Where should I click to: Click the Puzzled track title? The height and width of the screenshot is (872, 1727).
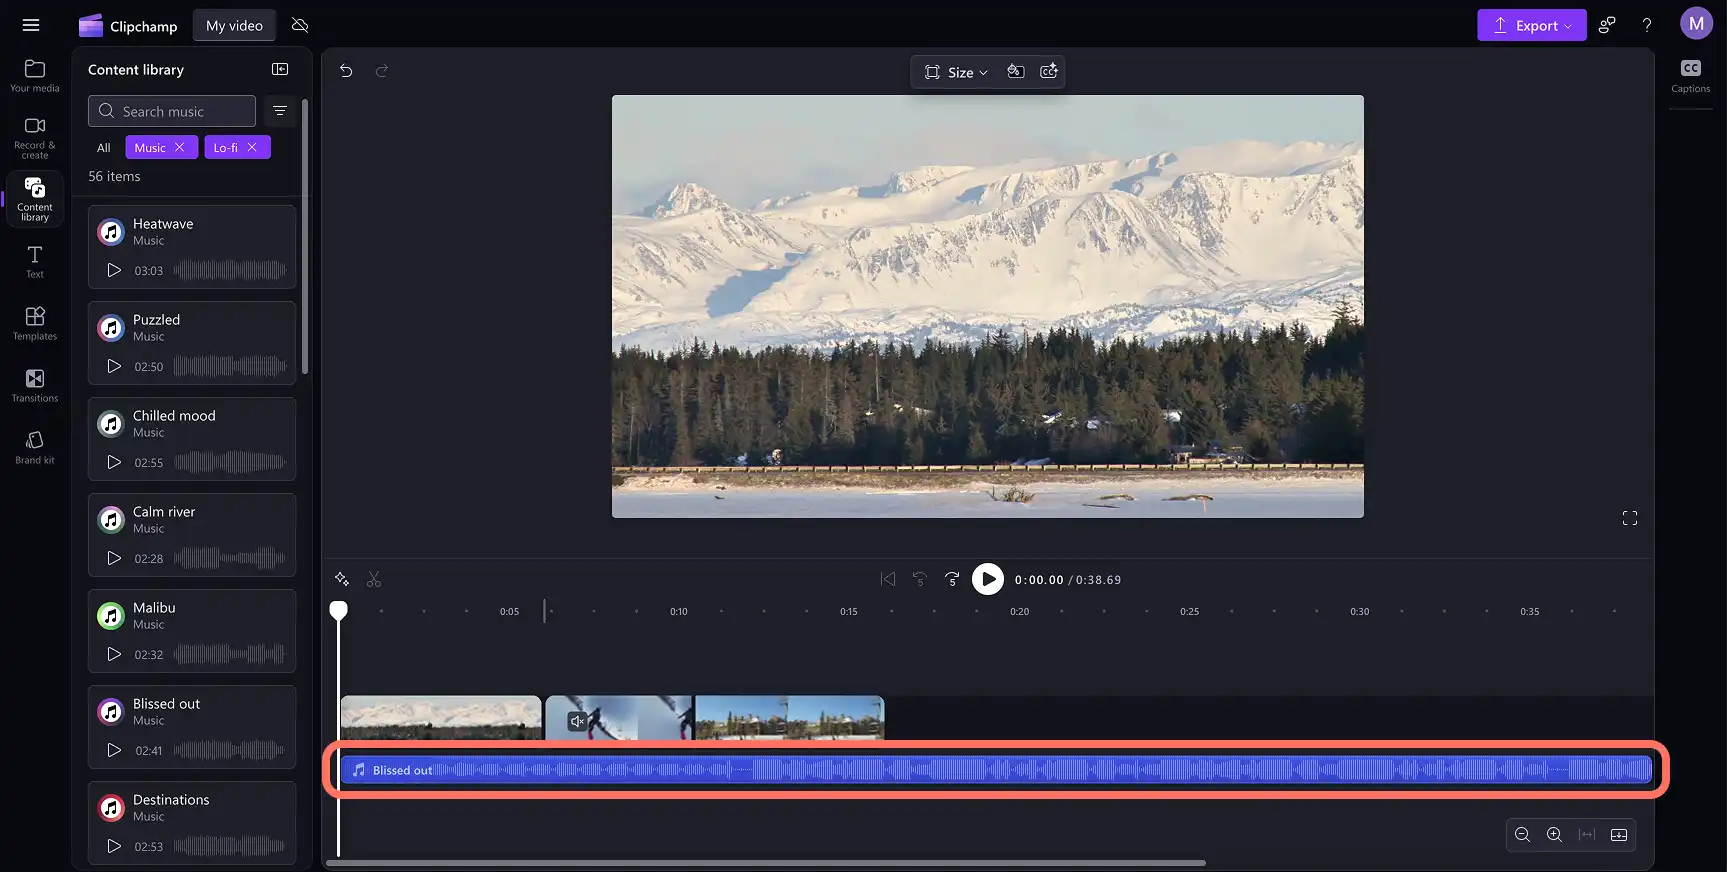pyautogui.click(x=156, y=319)
